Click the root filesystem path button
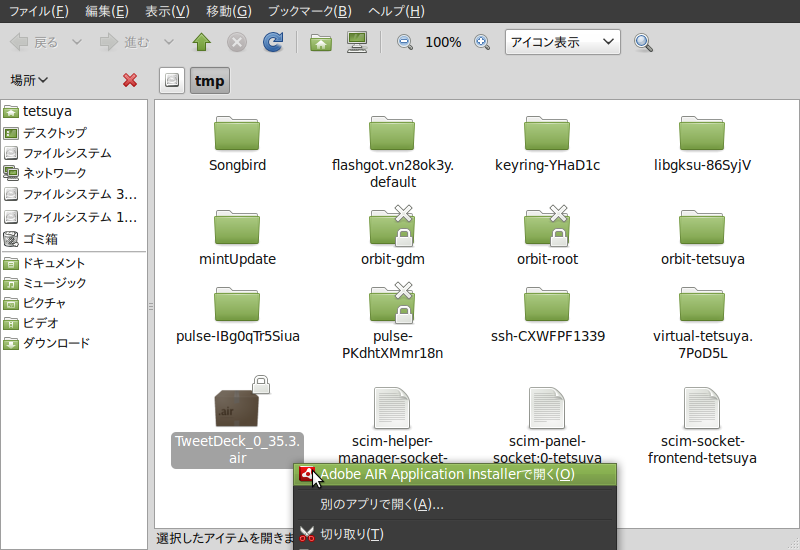 coord(172,81)
